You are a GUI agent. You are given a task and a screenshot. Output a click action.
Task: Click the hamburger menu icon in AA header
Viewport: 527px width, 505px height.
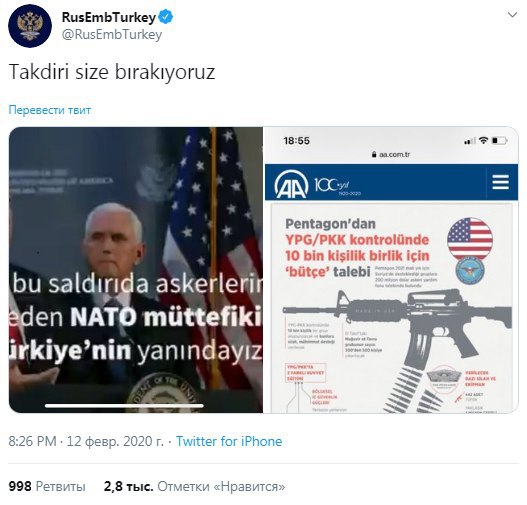click(x=500, y=182)
